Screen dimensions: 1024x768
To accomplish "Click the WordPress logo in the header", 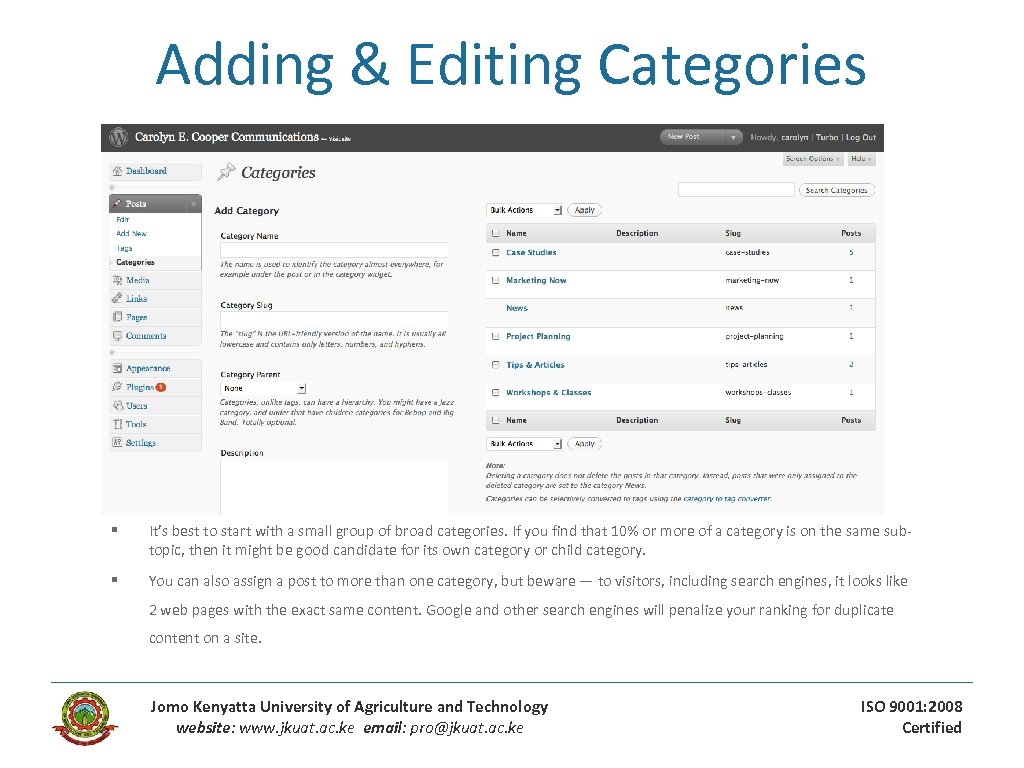I will (117, 137).
